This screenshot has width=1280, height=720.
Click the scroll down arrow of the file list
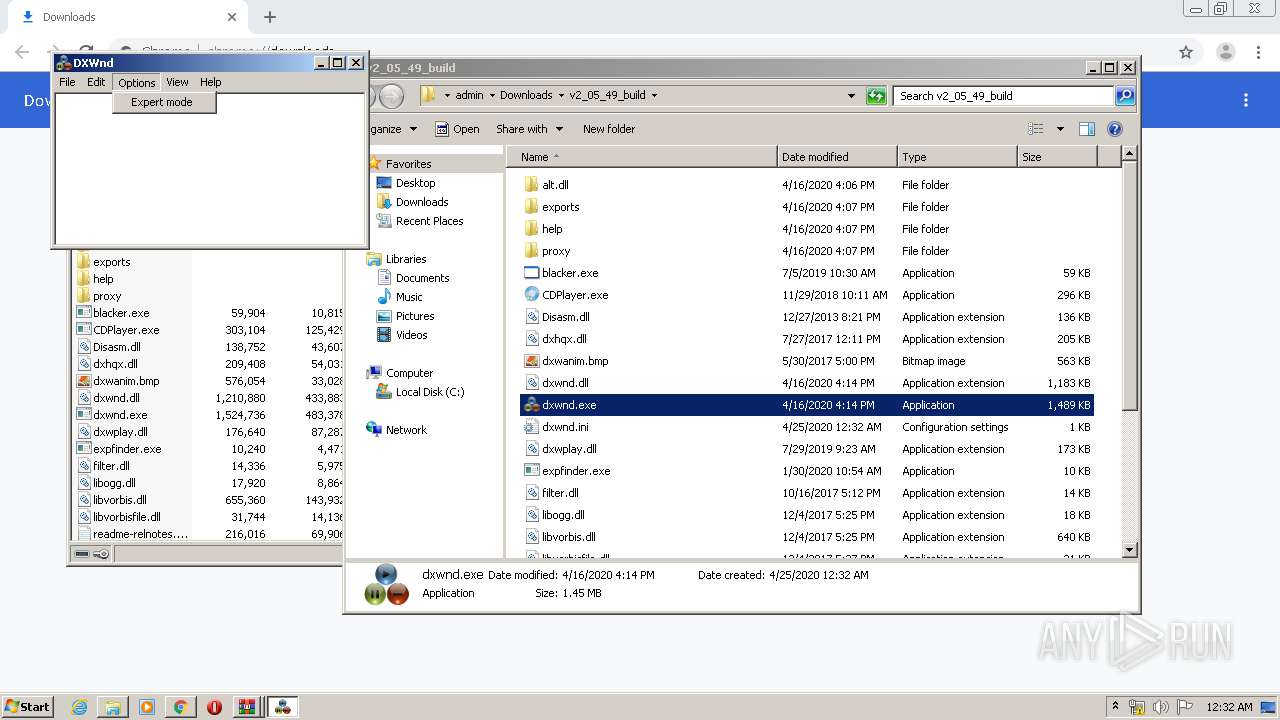(1129, 549)
